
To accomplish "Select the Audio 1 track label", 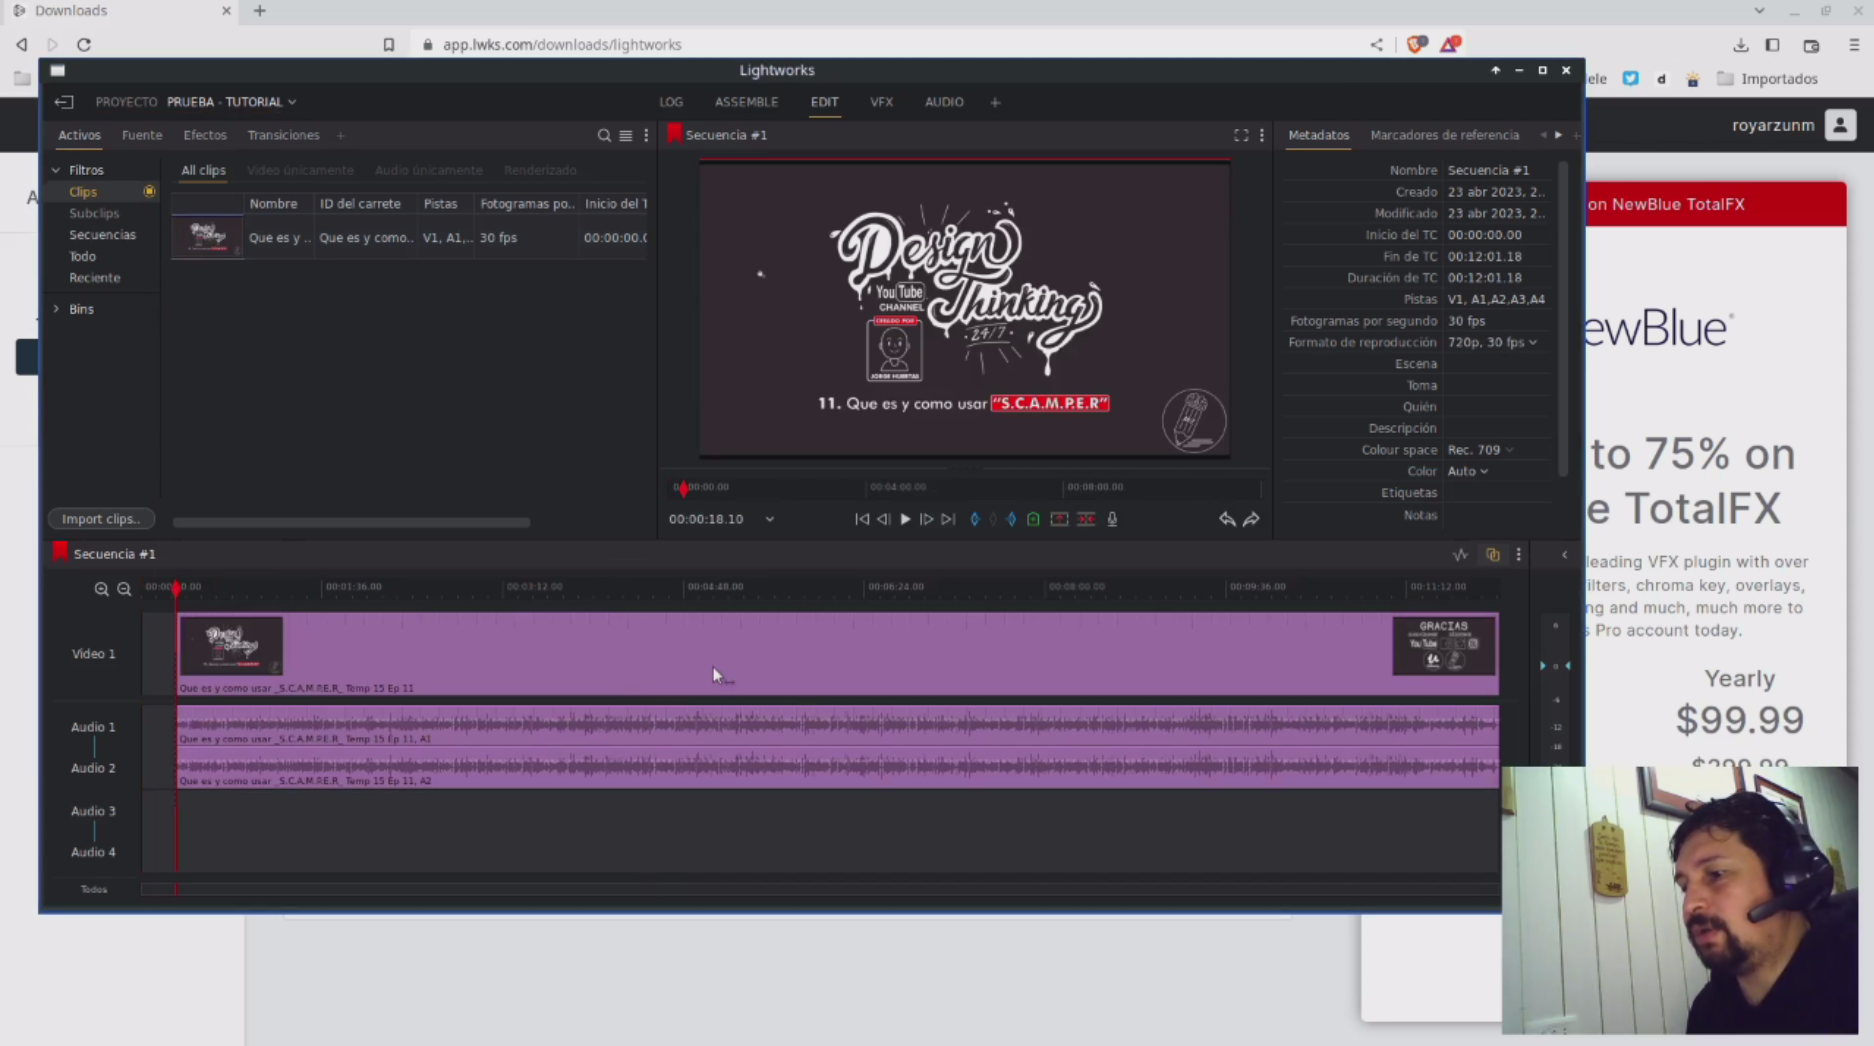I will point(93,727).
